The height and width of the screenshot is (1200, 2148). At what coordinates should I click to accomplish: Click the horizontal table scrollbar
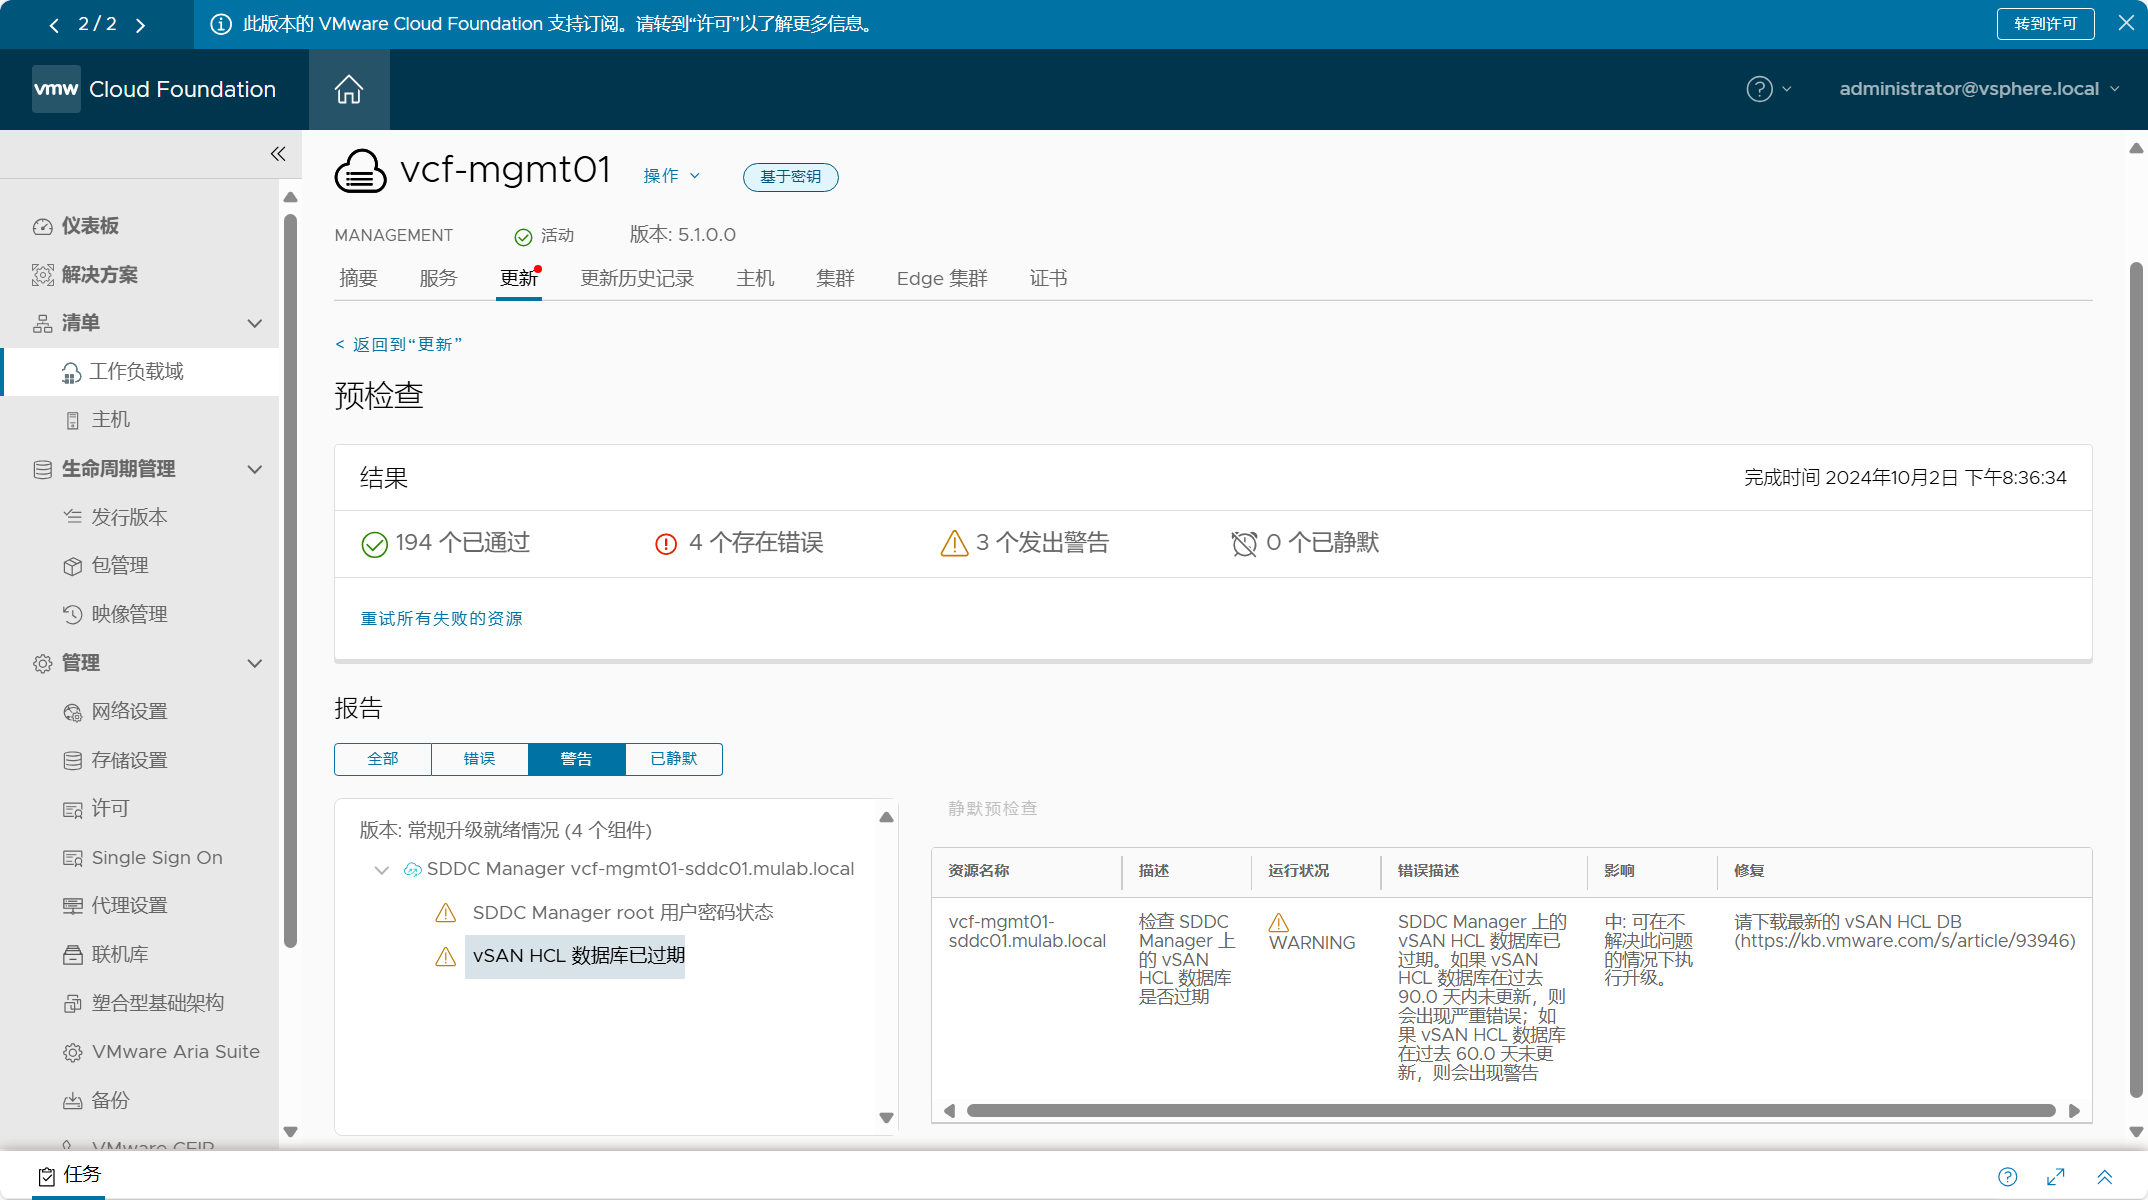(1510, 1111)
